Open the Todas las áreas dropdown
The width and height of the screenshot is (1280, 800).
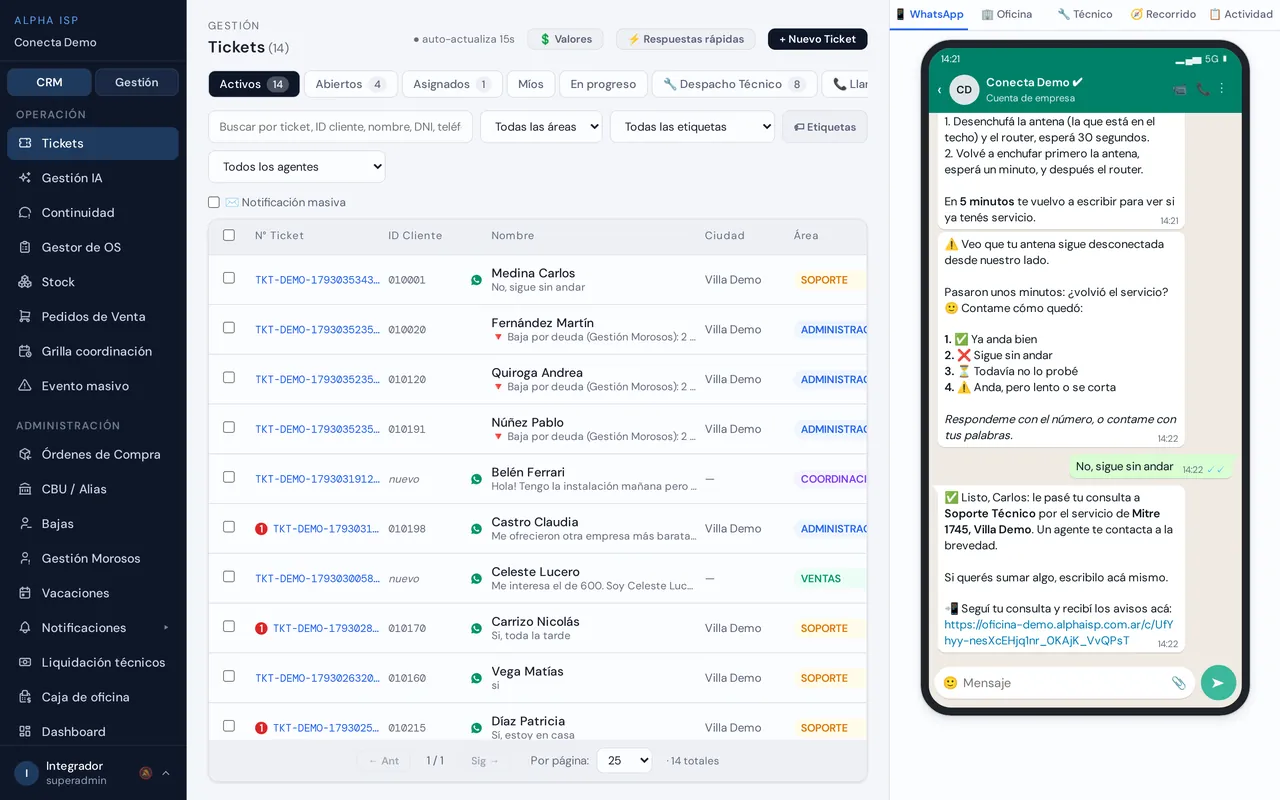point(541,127)
